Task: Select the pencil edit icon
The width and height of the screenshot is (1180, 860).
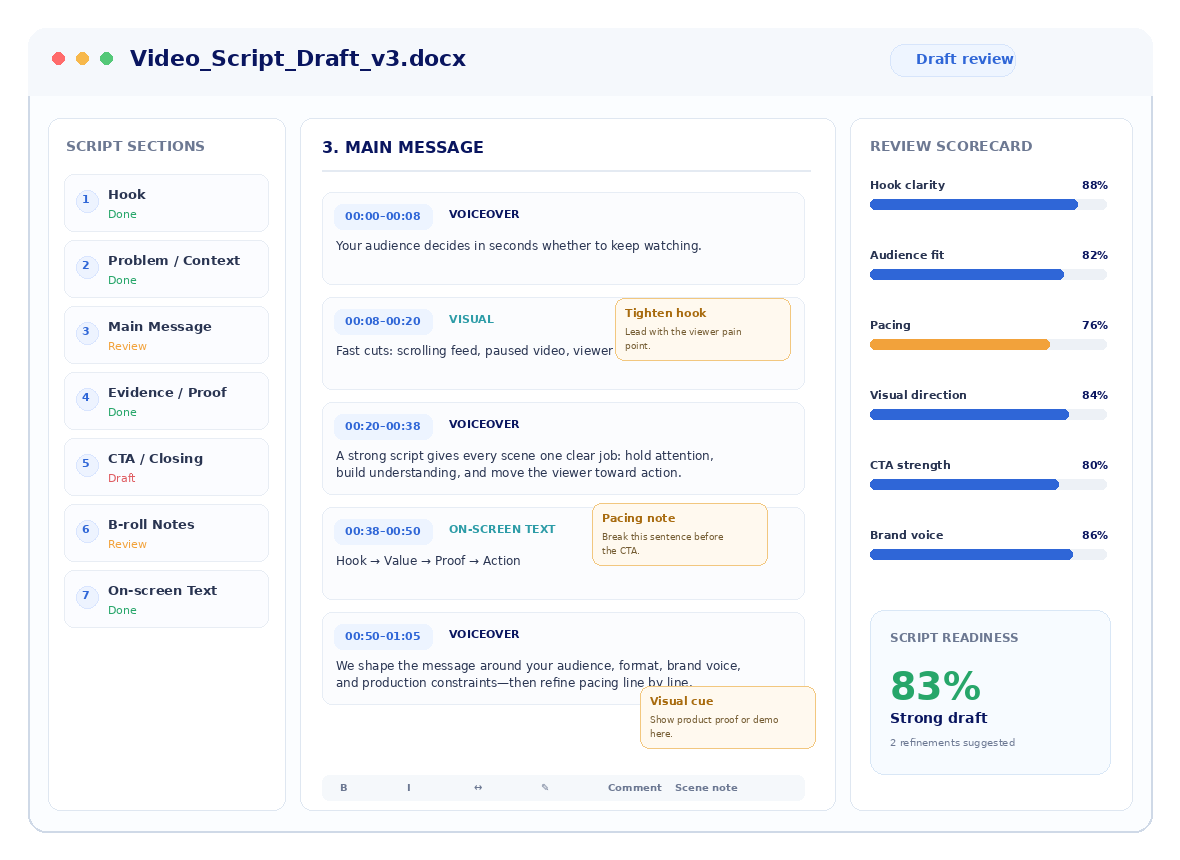Action: pyautogui.click(x=545, y=788)
